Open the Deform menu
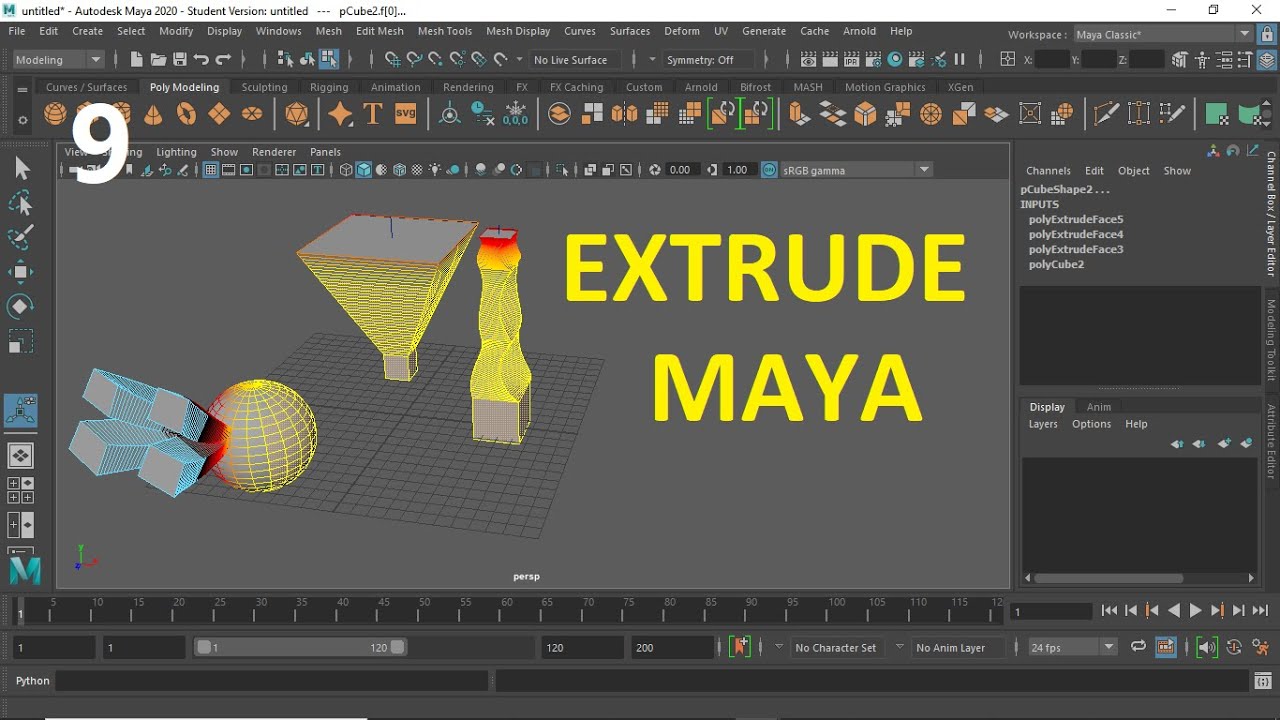Screen dimensions: 1280x720 [682, 31]
